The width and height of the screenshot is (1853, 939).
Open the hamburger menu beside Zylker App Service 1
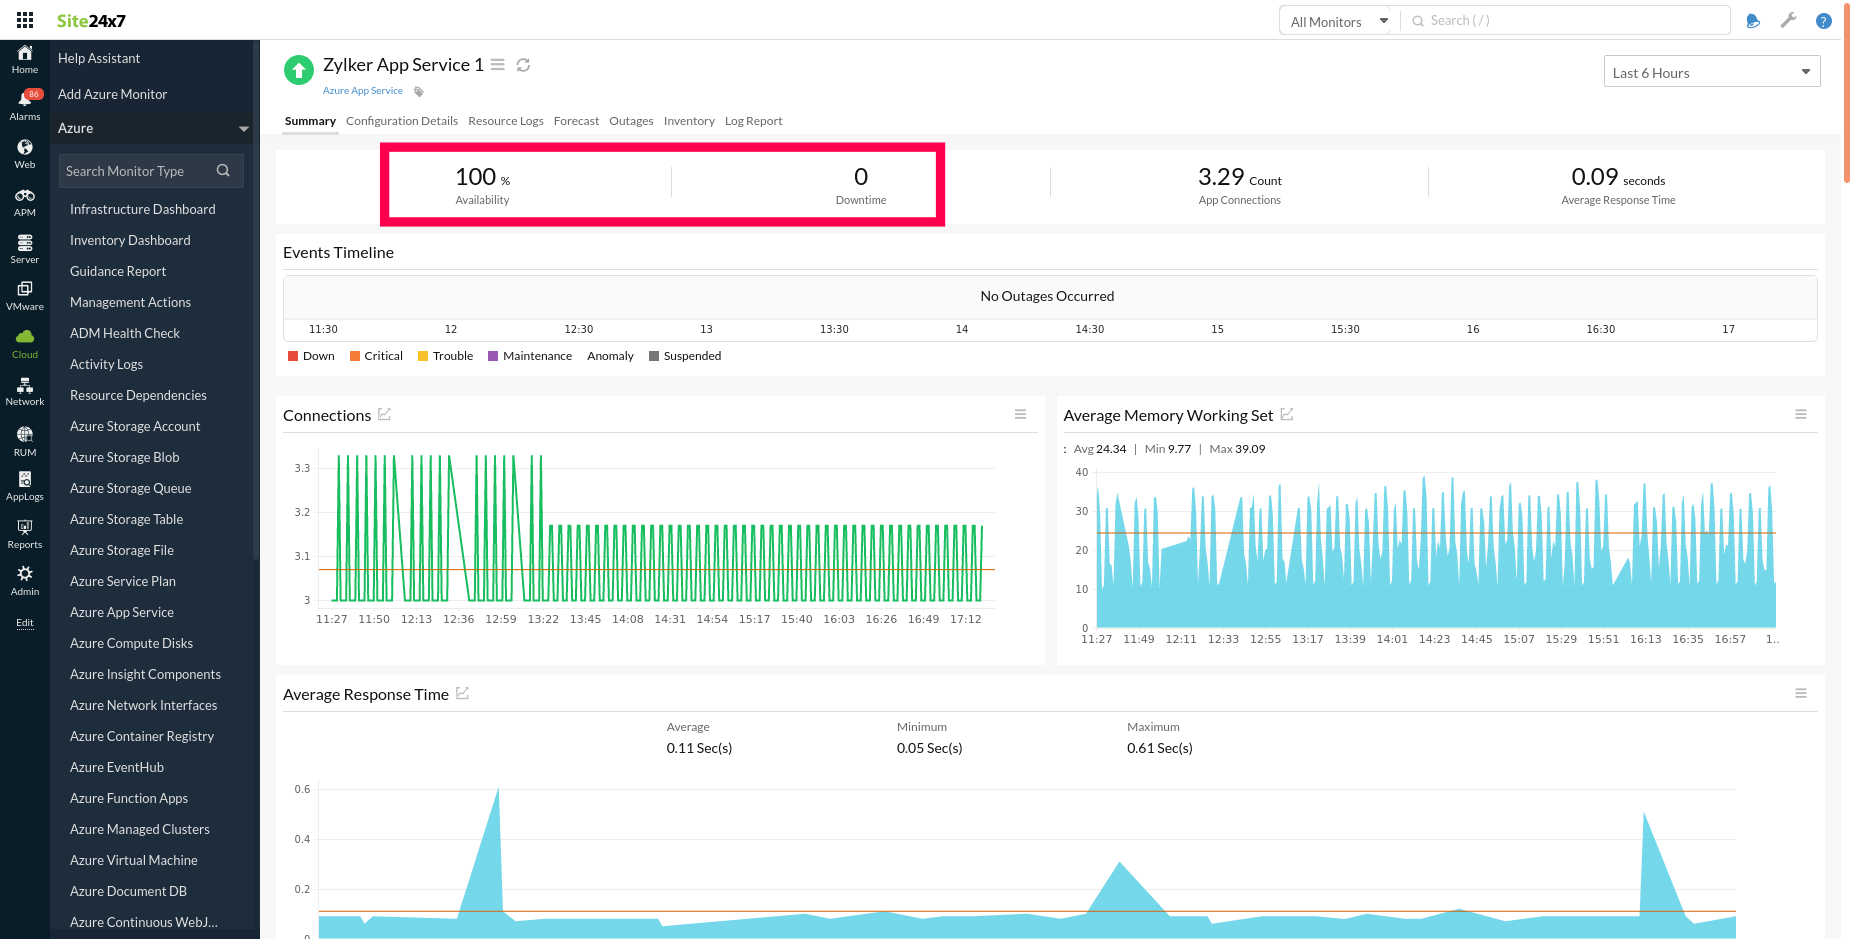pos(497,64)
